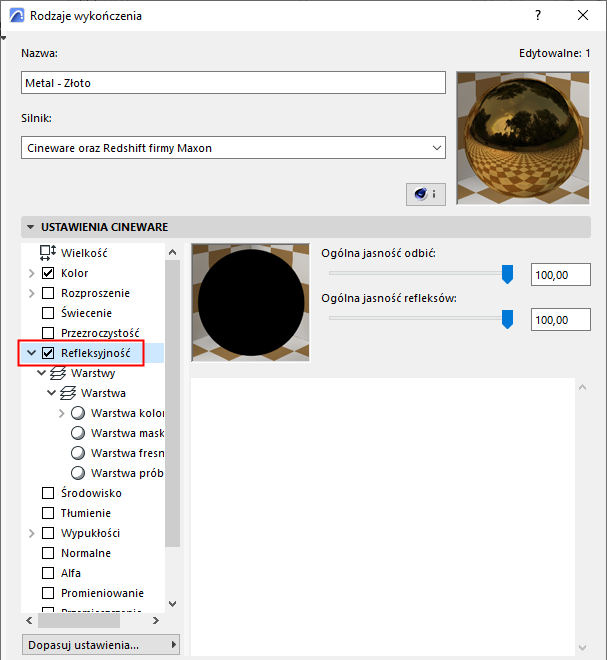Expand the Wypukłości tree node
Screen dimensions: 607x660
[x=32, y=533]
